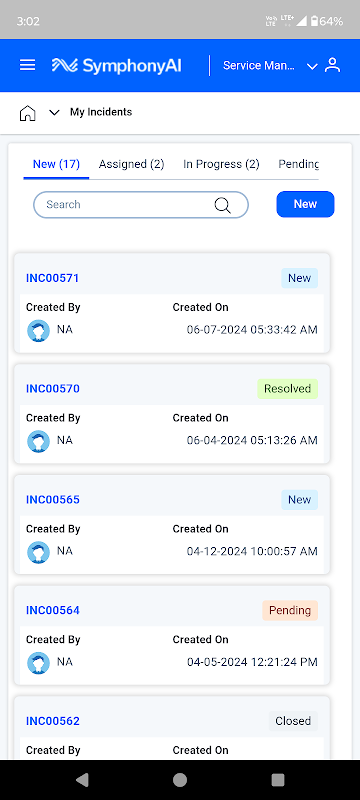Tap the creator avatar on INC00564
This screenshot has height=800, width=360.
38,663
